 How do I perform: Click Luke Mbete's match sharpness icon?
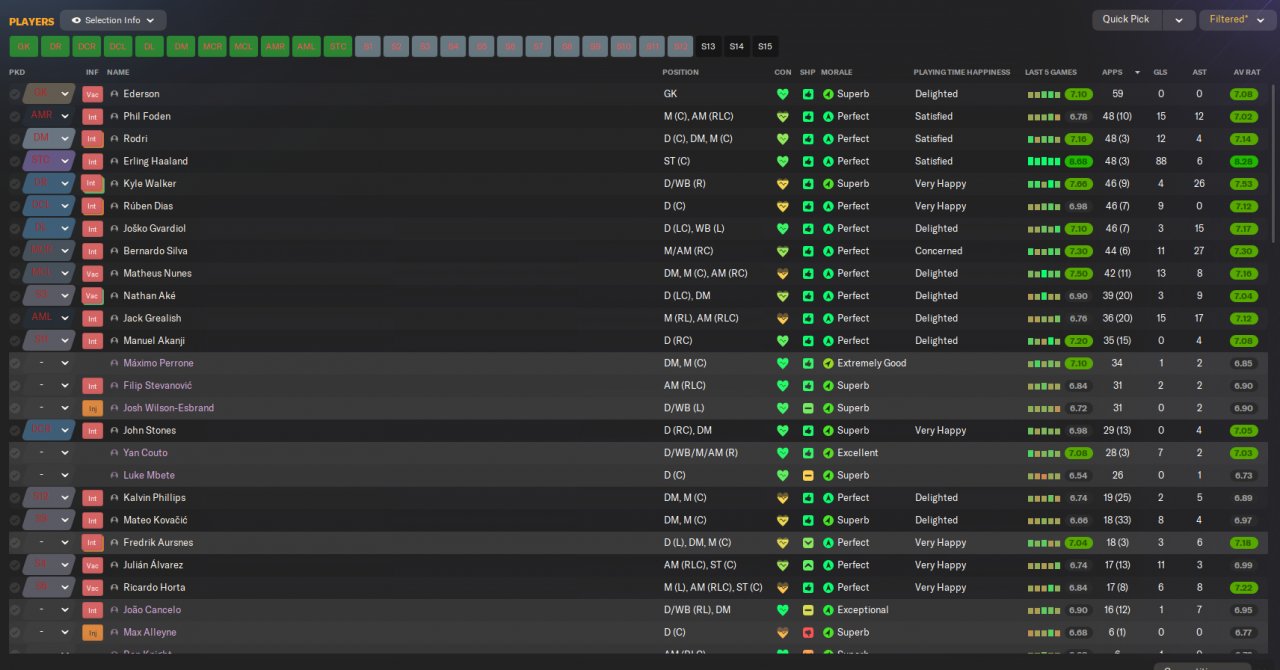(x=808, y=475)
